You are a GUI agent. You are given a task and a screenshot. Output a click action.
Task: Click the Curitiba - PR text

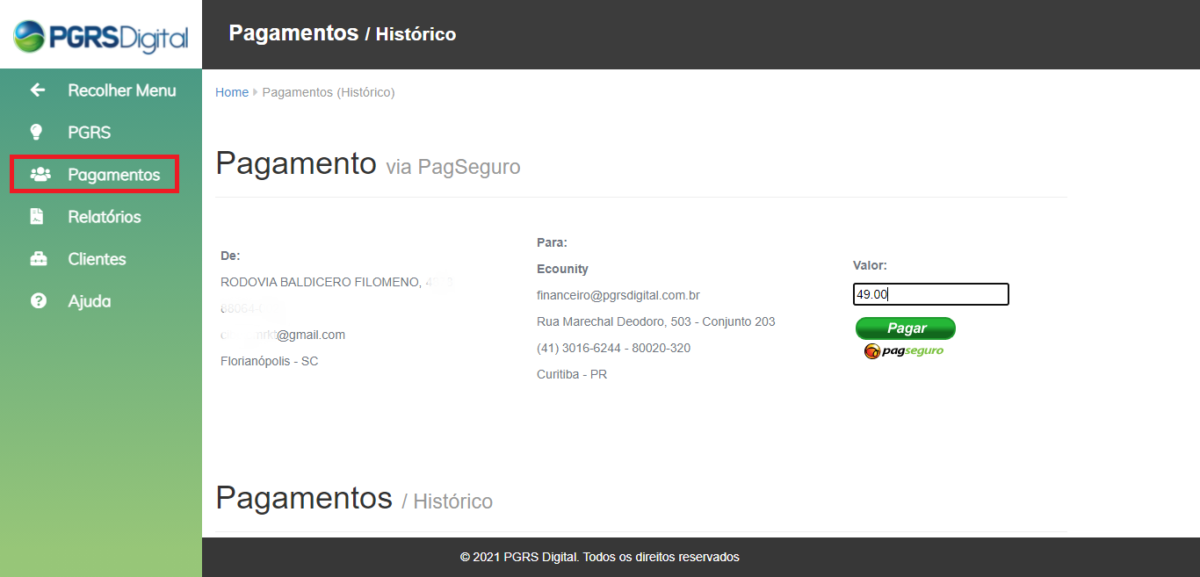[x=572, y=374]
